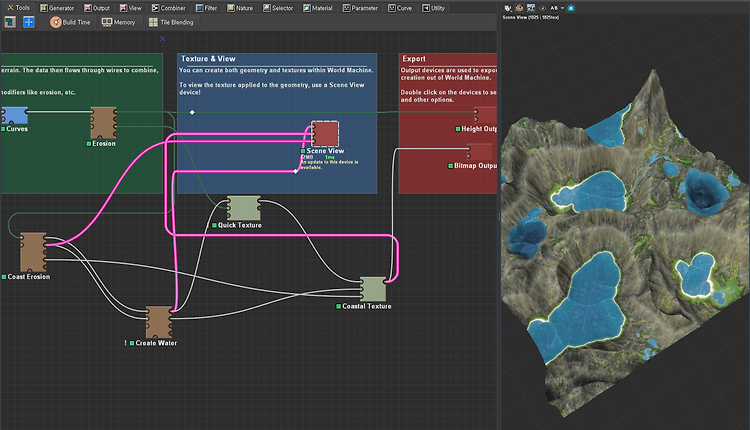
Task: Click the scene view mode icon in viewport toolbar
Action: point(519,8)
